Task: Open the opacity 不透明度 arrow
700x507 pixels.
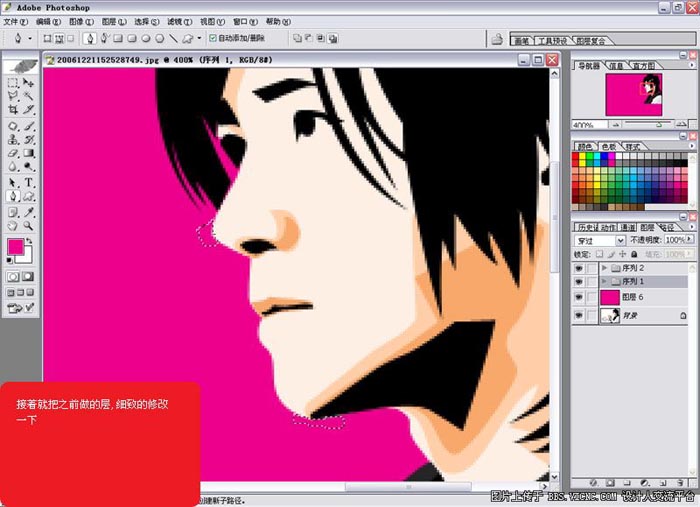Action: [688, 241]
